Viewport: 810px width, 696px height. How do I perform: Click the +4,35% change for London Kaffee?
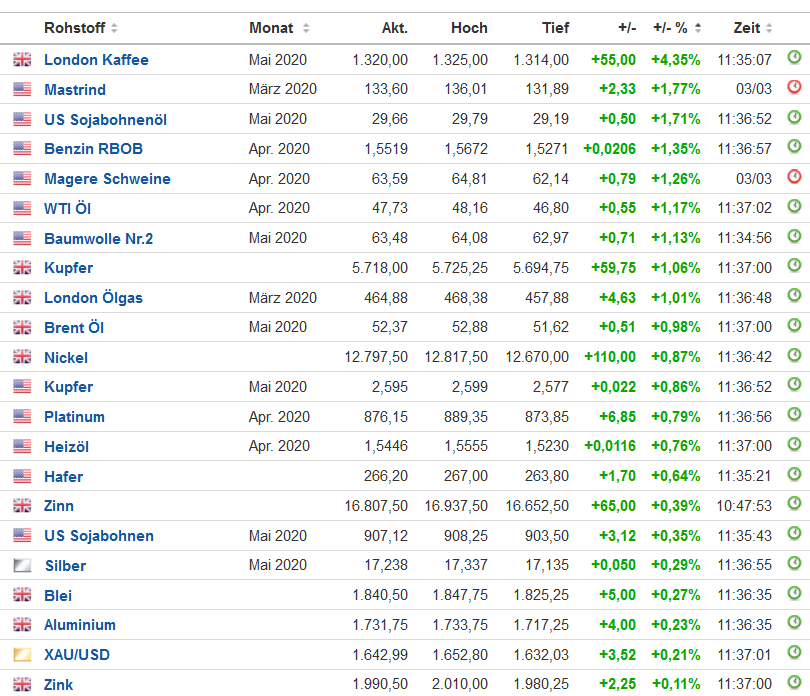click(676, 60)
